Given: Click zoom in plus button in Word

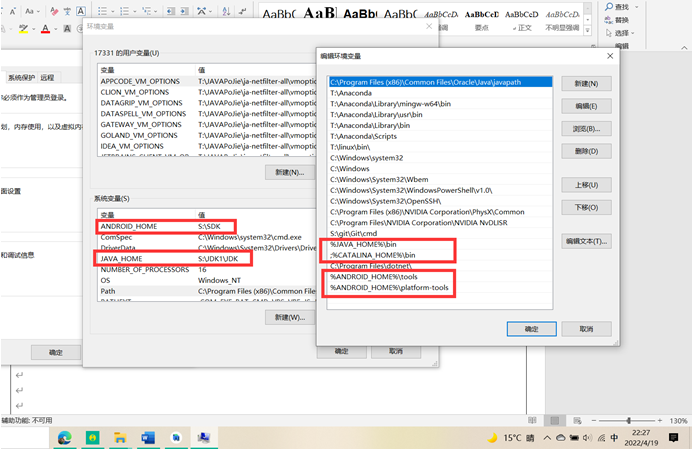Looking at the screenshot, I should pos(660,420).
